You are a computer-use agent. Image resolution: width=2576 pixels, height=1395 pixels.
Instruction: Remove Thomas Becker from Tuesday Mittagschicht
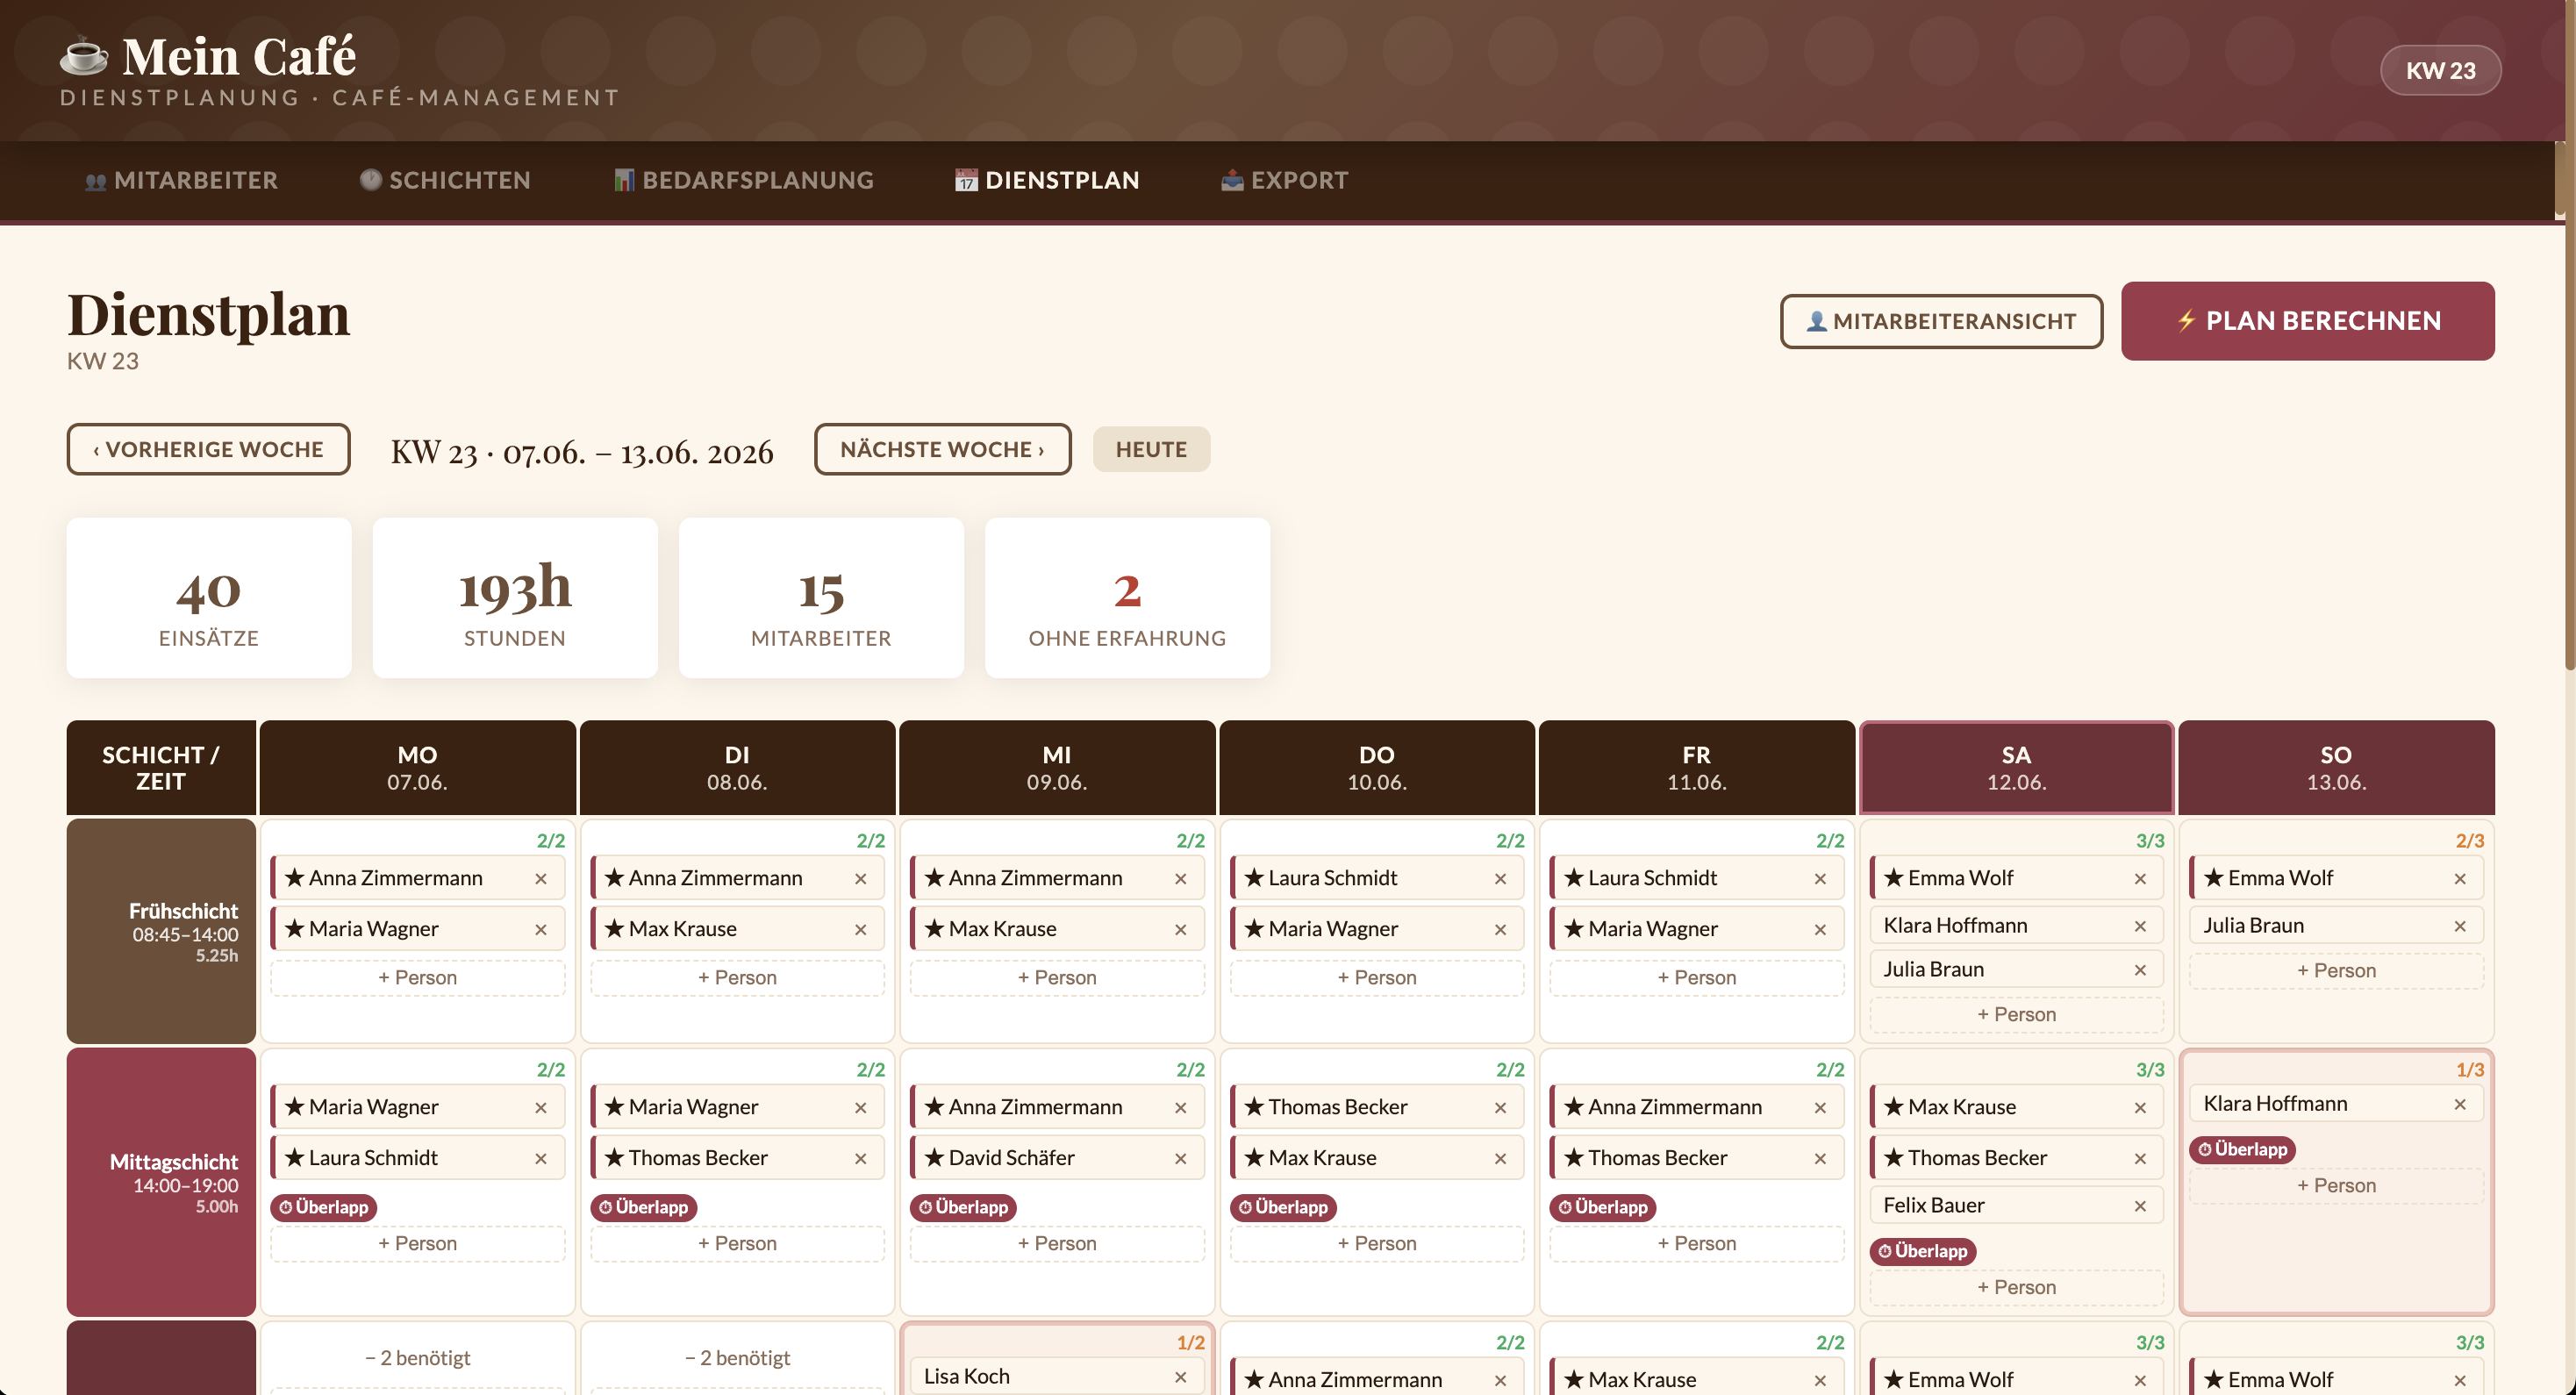pos(861,1158)
